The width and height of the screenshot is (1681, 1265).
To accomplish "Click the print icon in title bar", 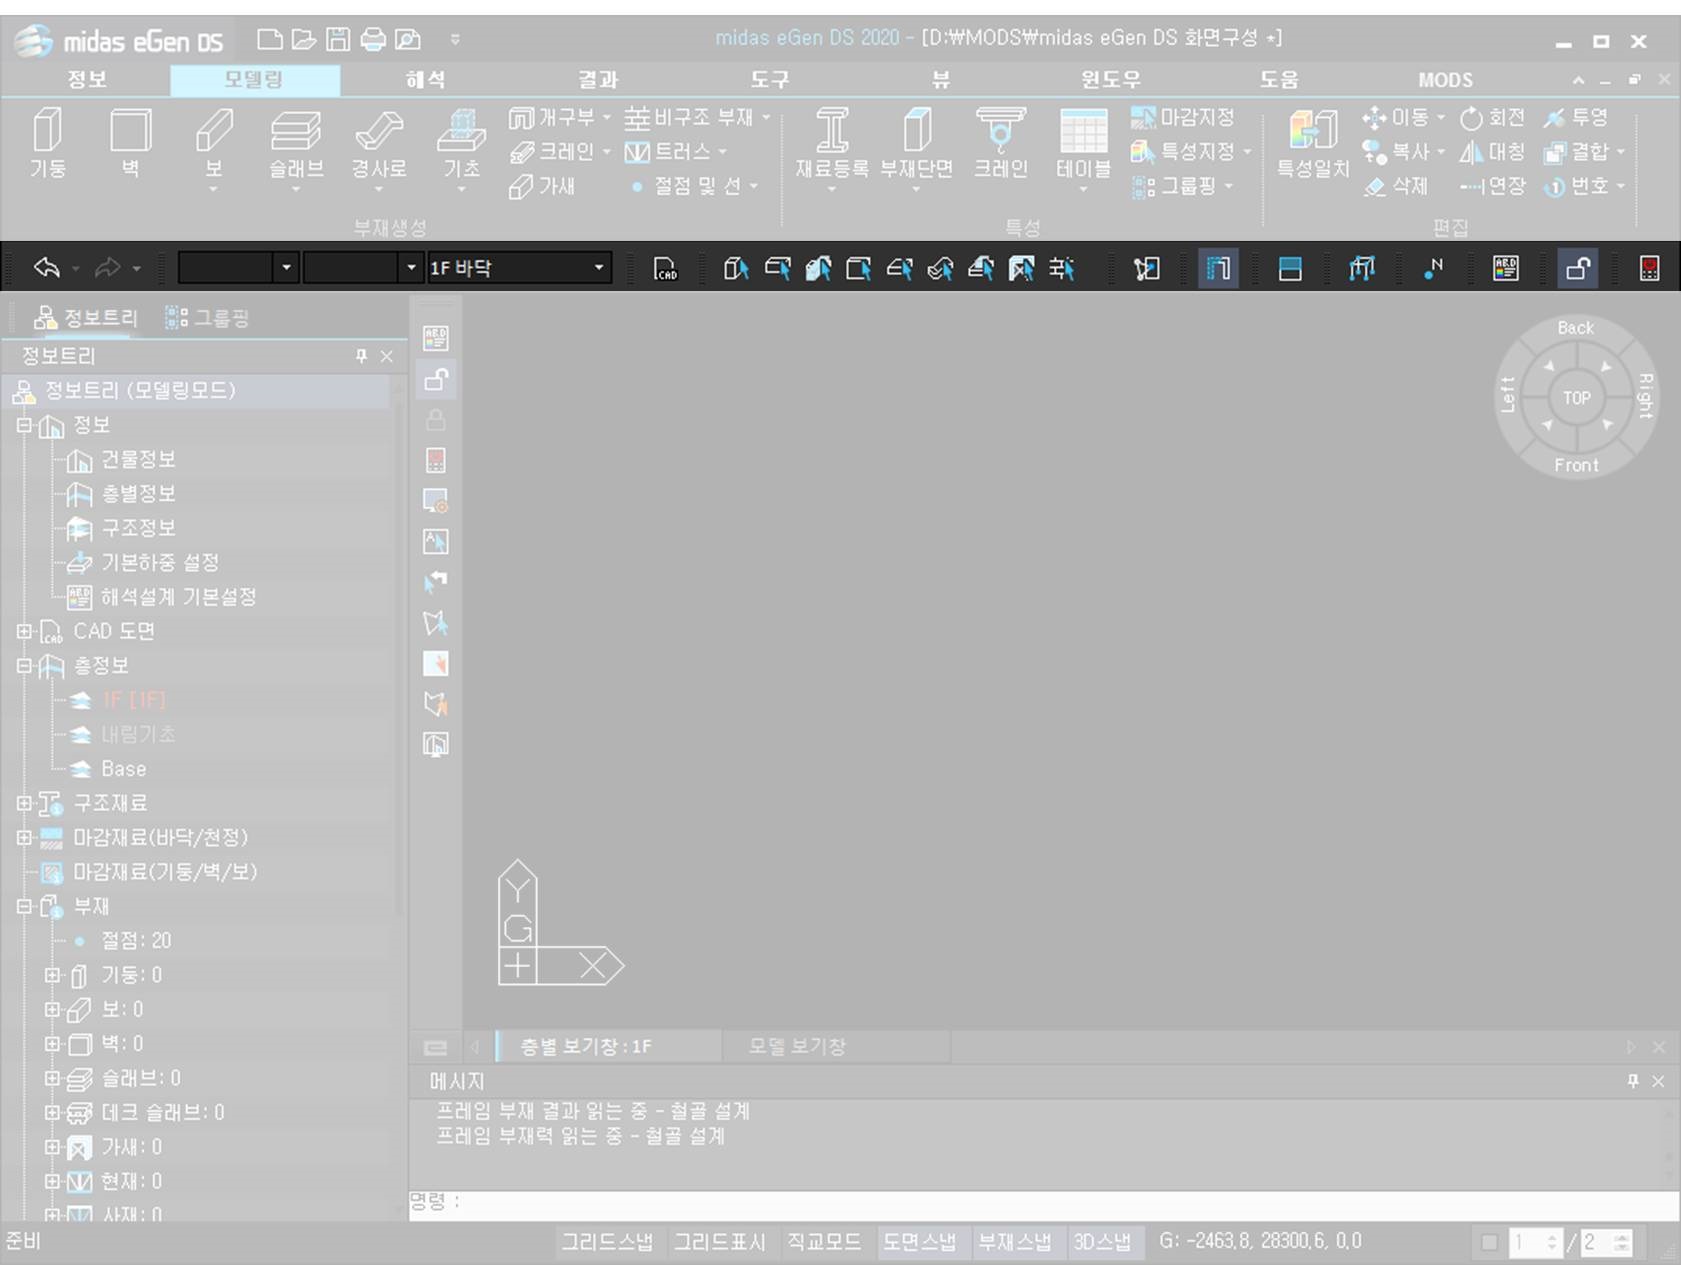I will 373,39.
